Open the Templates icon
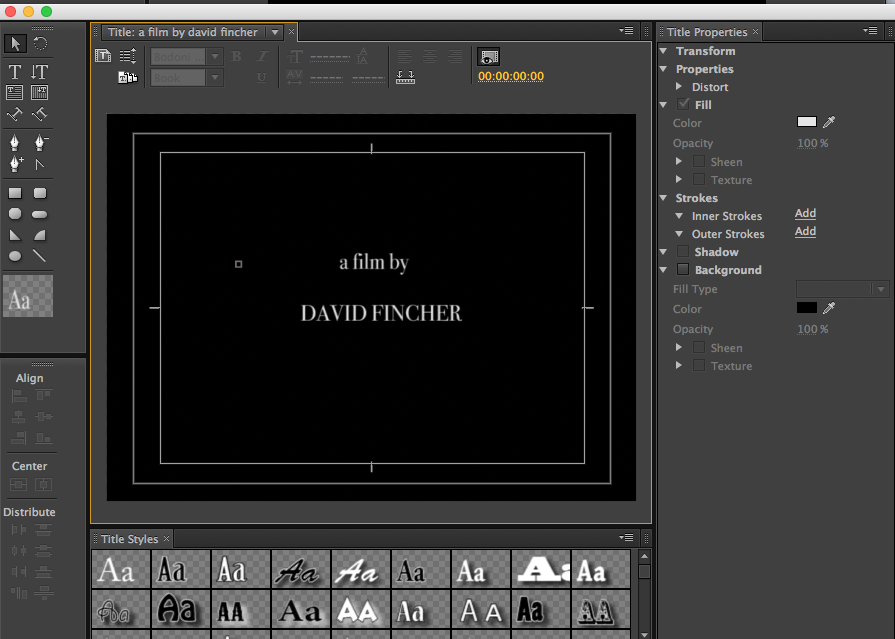Viewport: 895px width, 639px height. pos(128,77)
